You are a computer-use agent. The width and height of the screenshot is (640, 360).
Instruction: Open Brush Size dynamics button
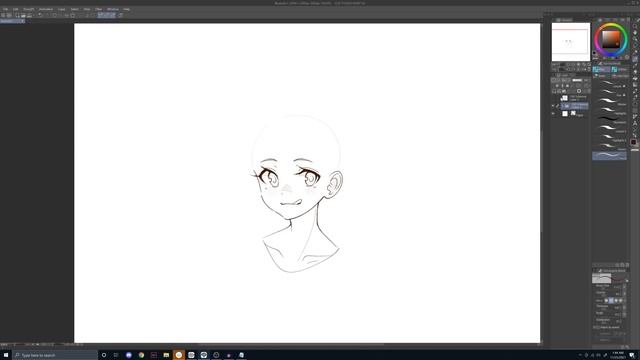(624, 287)
